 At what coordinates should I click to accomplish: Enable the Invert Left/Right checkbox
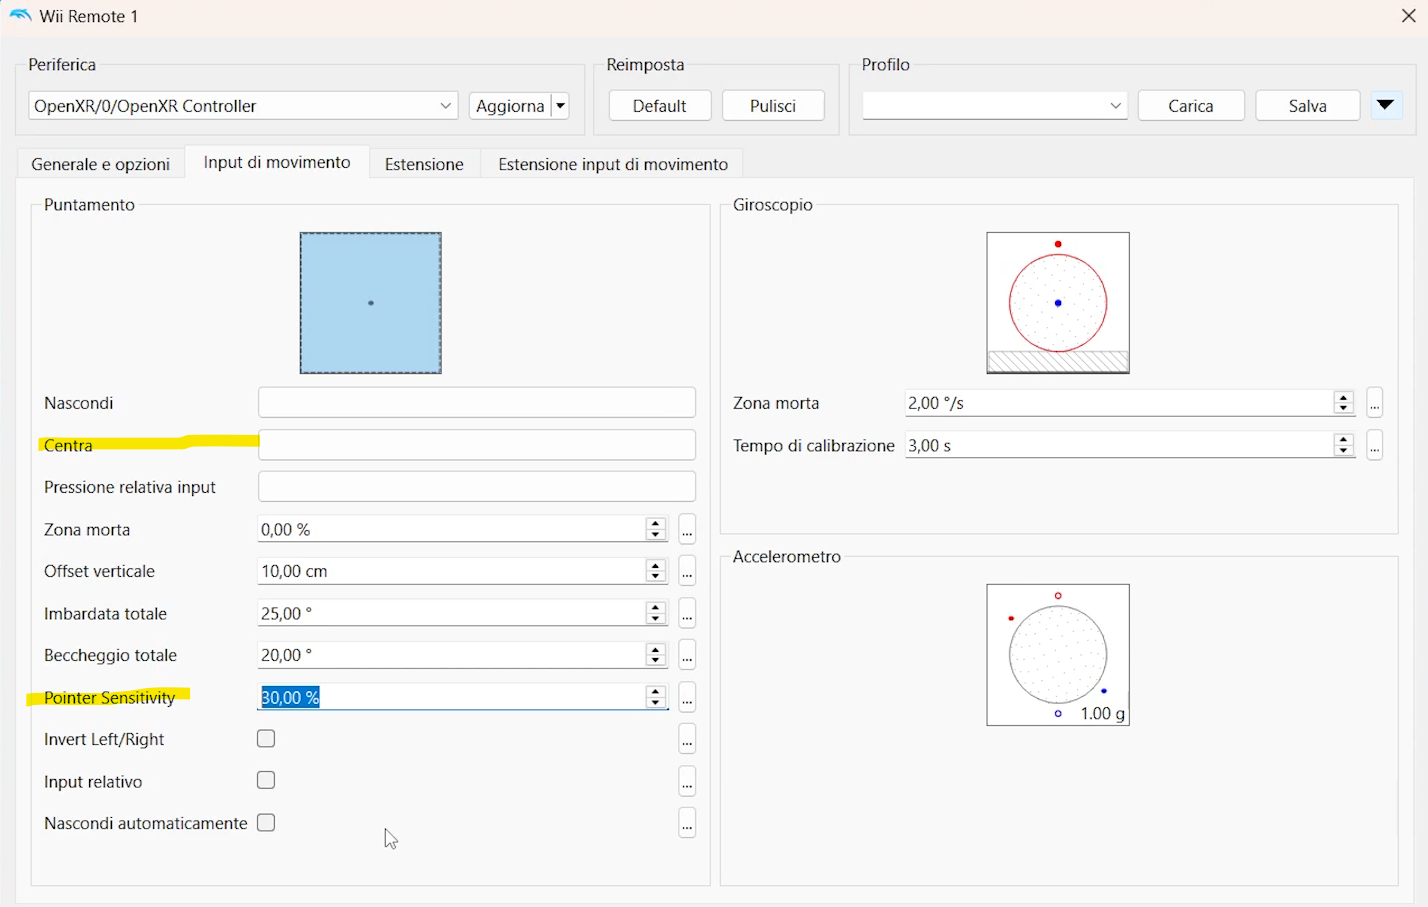point(266,739)
